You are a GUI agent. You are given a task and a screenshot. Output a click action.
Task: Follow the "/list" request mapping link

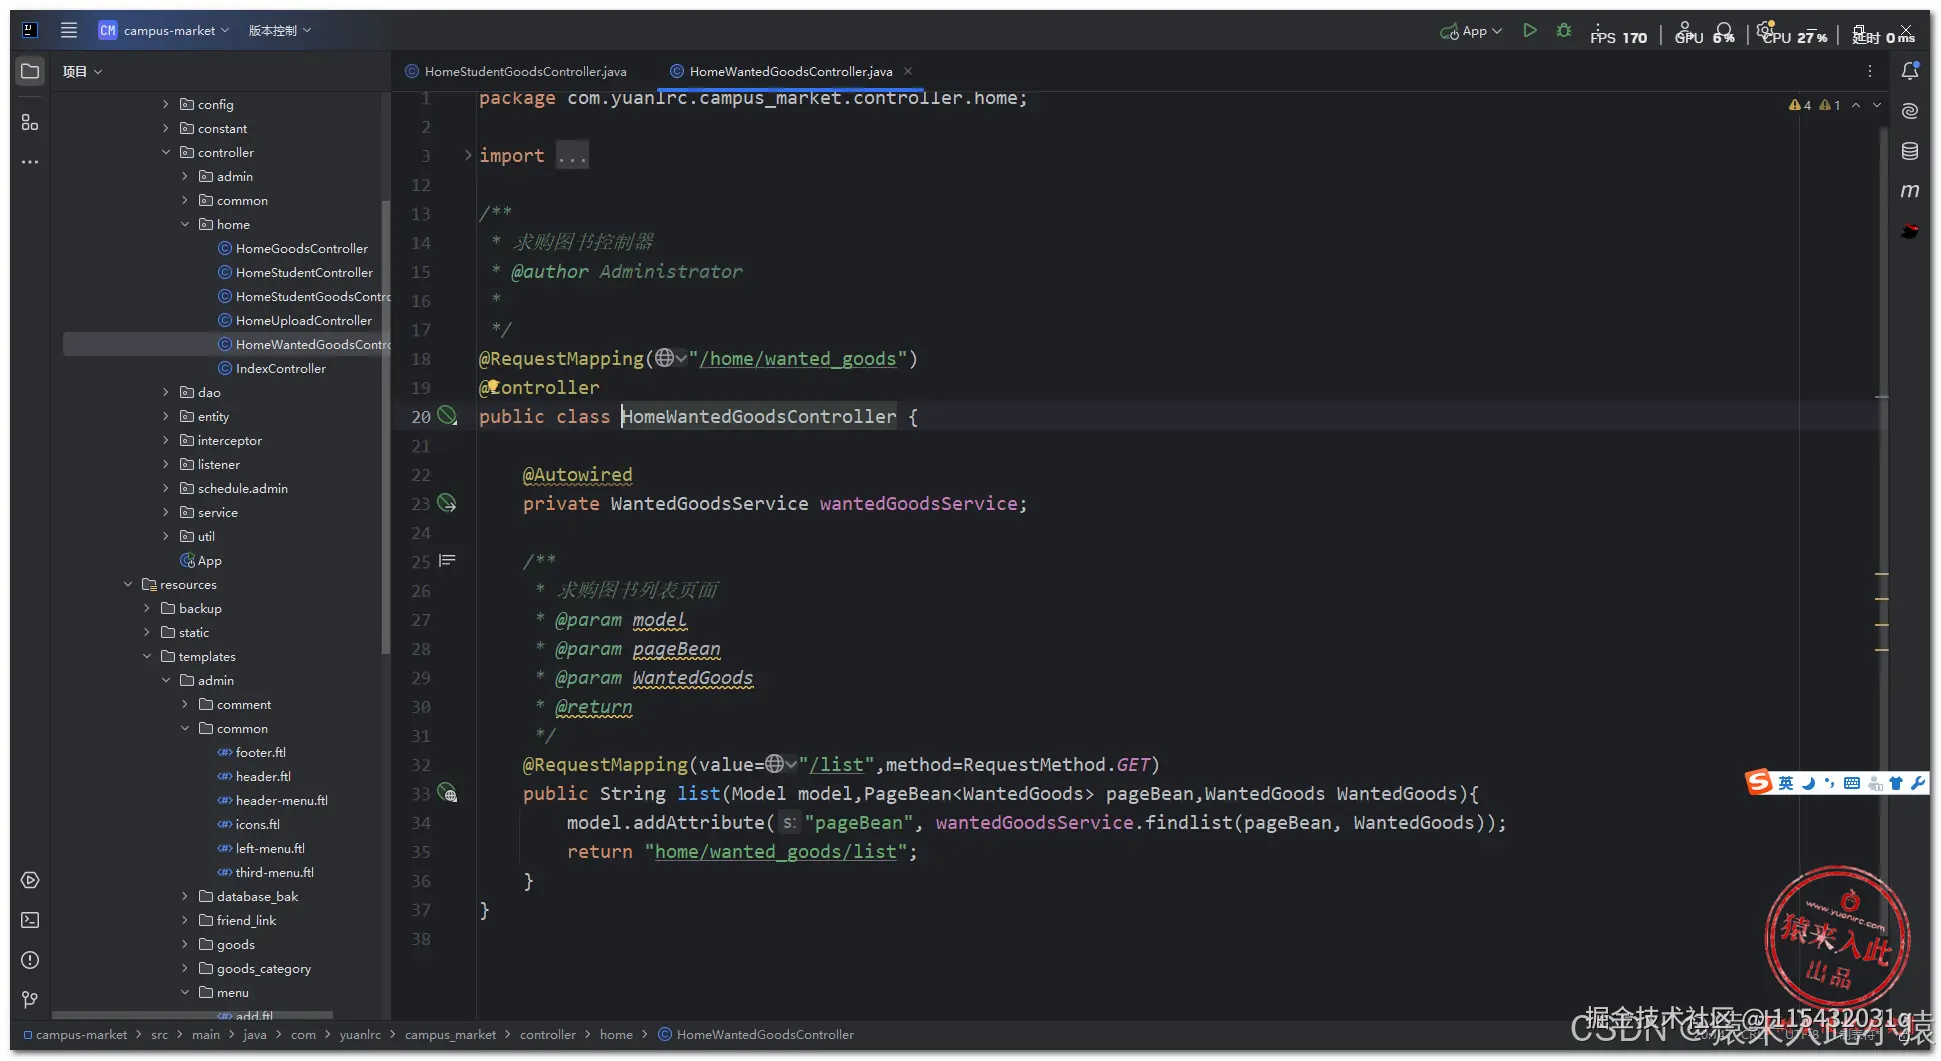pyautogui.click(x=836, y=765)
